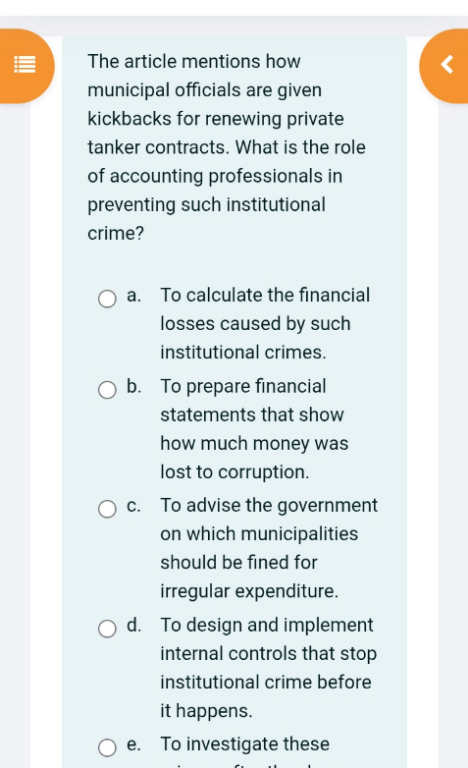Image resolution: width=468 pixels, height=768 pixels.
Task: Click the 'e.' option letter label
Action: 134,744
